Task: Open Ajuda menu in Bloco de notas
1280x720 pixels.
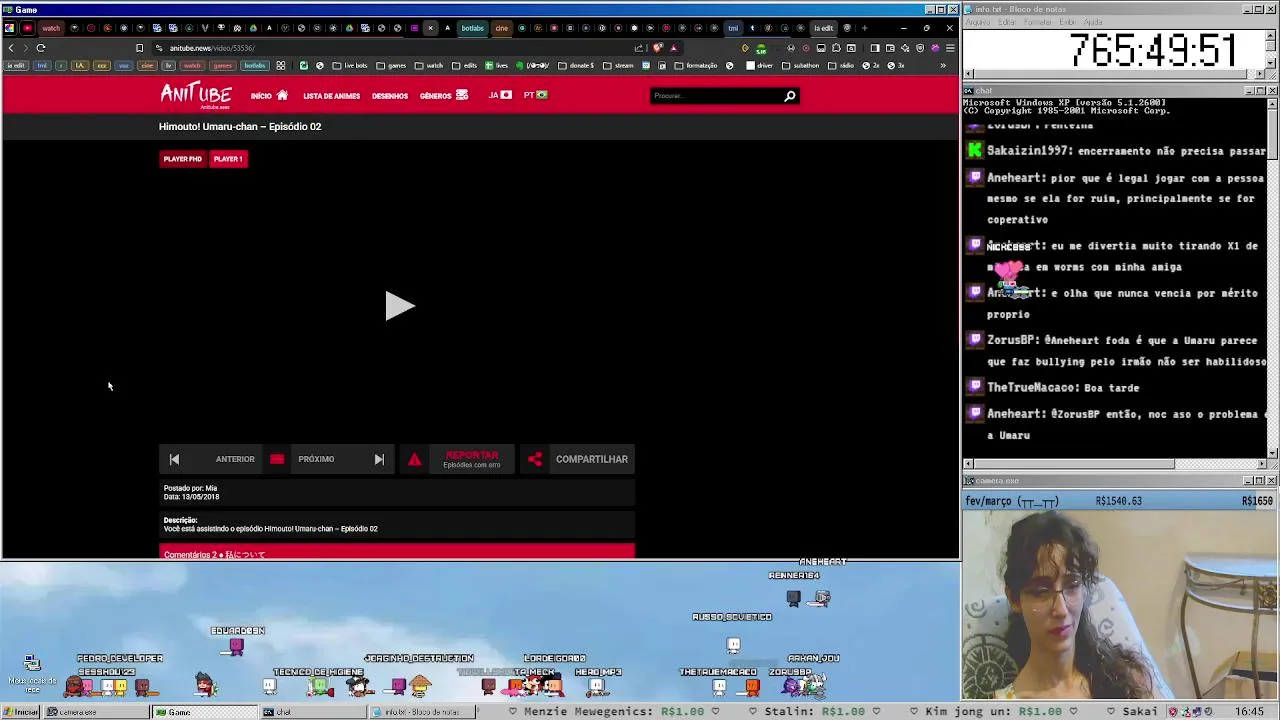Action: point(1093,22)
